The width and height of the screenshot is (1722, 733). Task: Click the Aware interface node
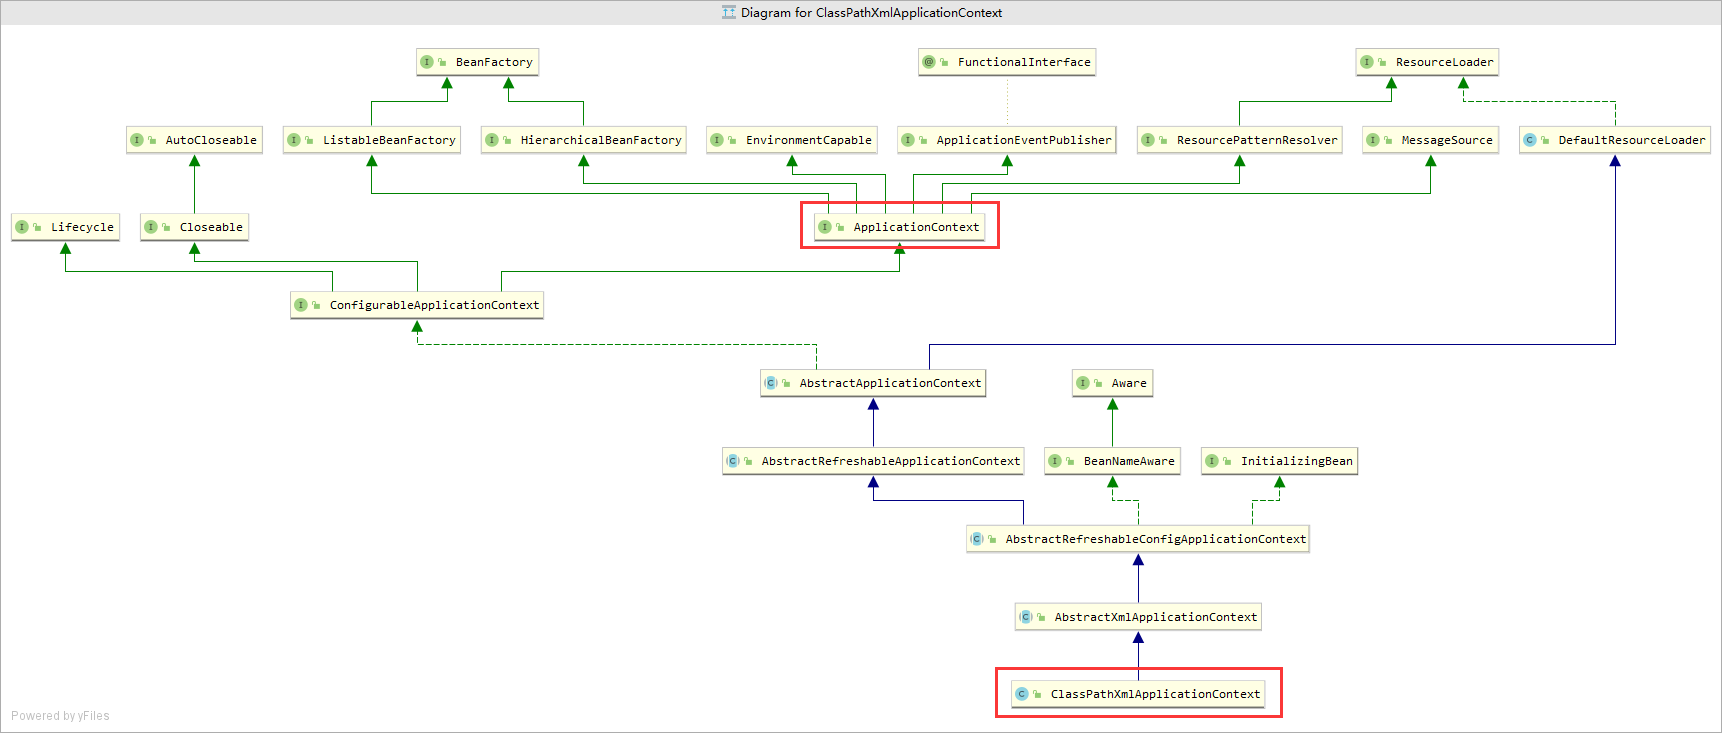(1113, 383)
